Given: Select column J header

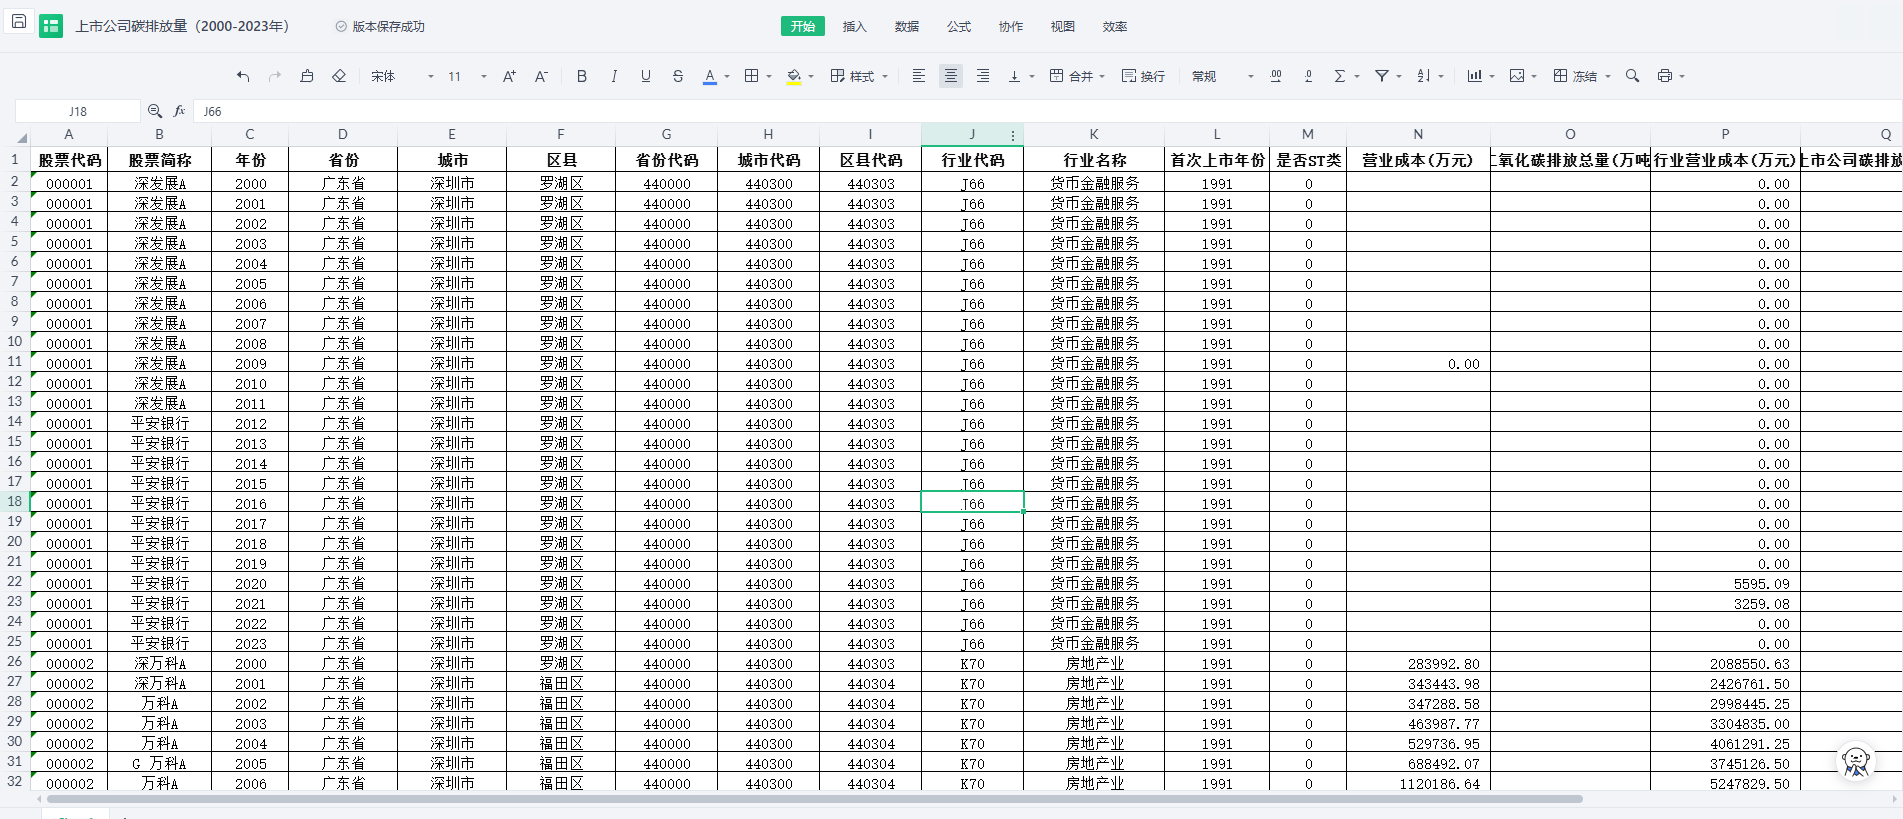Looking at the screenshot, I should pos(972,134).
